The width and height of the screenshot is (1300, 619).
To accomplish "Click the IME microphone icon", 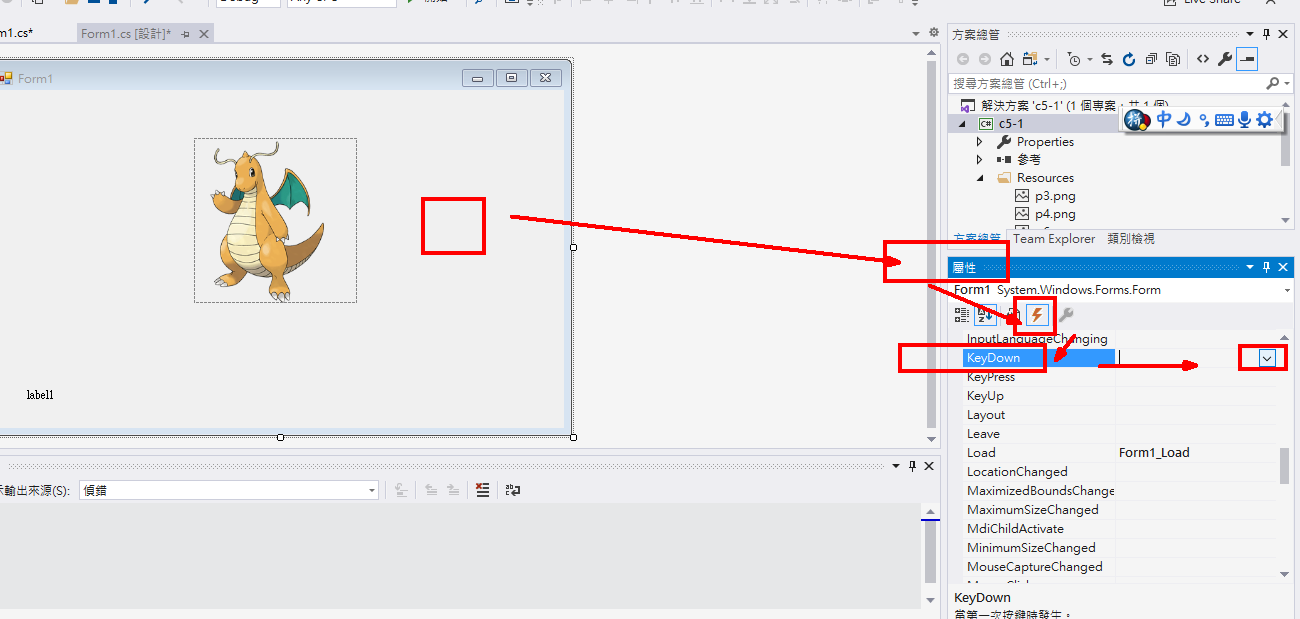I will tap(1244, 120).
